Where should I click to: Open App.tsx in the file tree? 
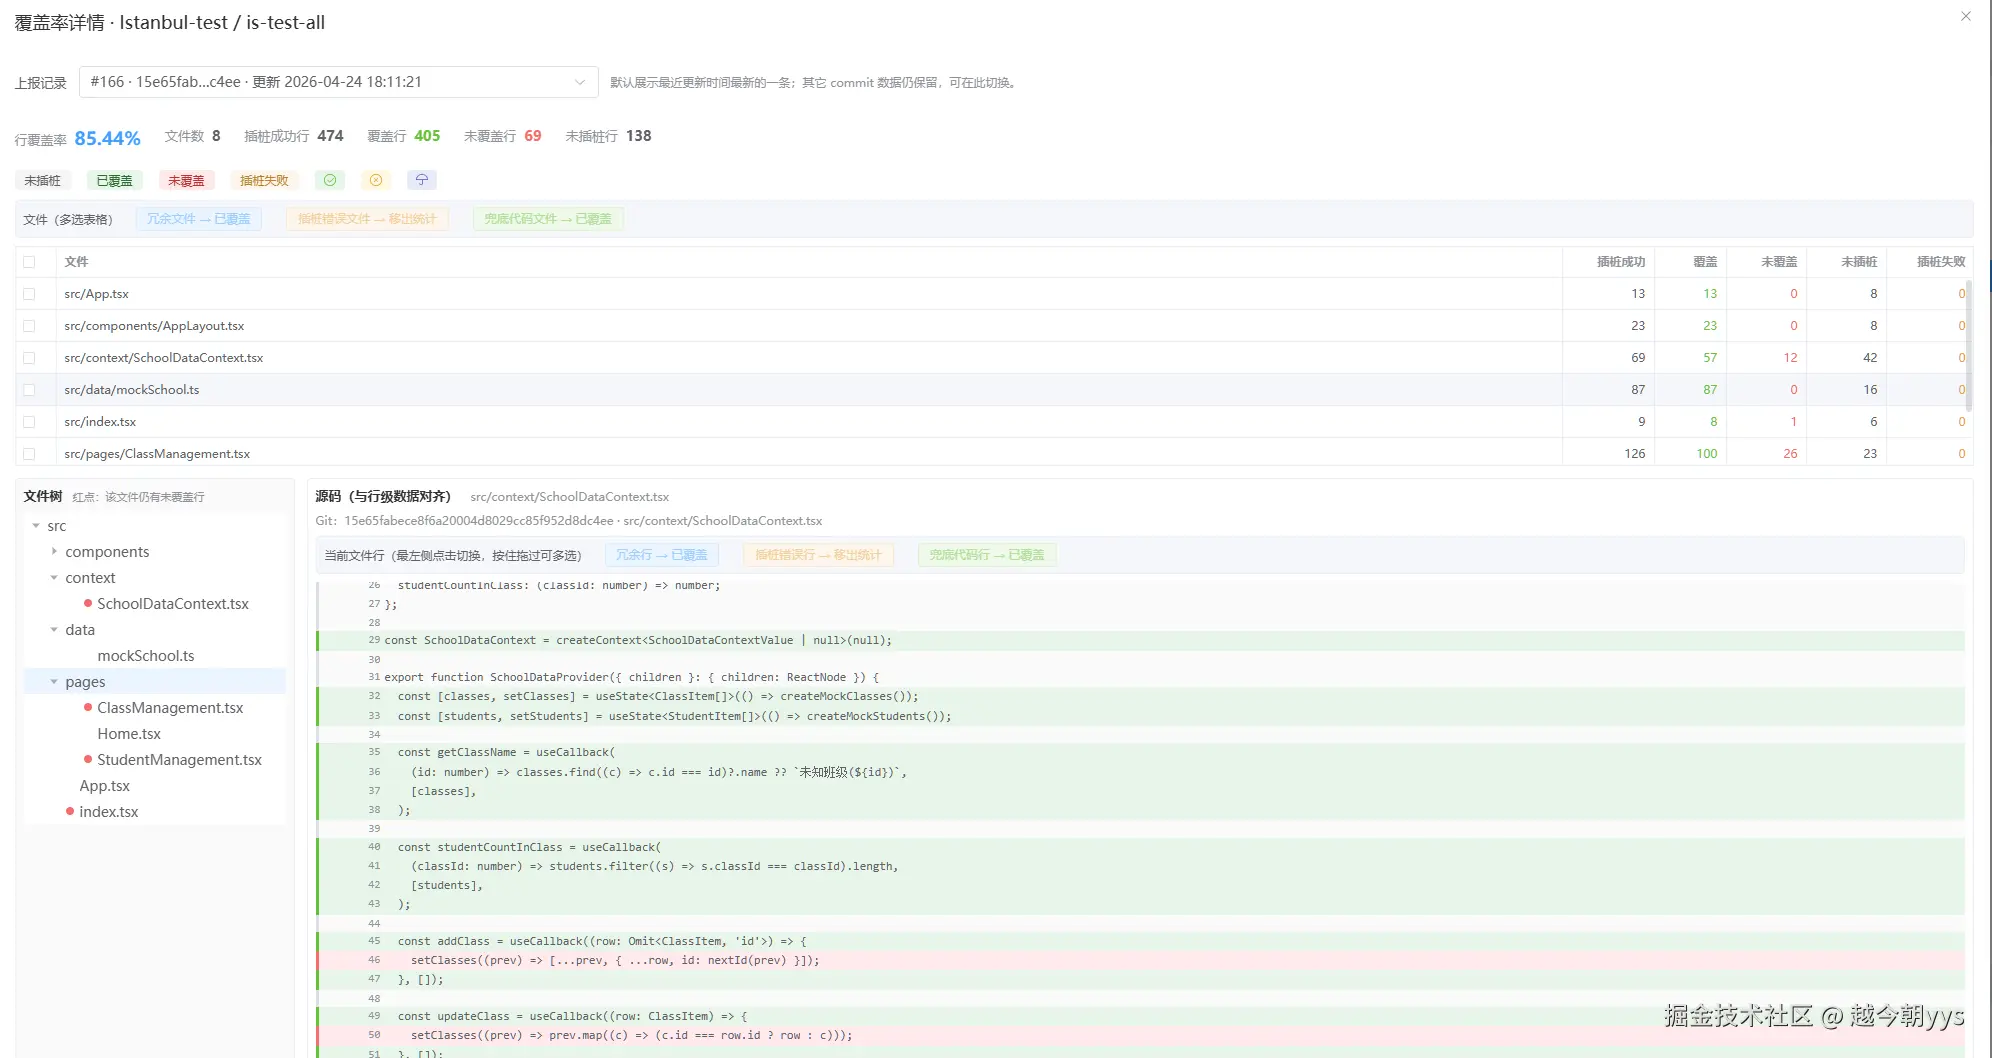105,786
